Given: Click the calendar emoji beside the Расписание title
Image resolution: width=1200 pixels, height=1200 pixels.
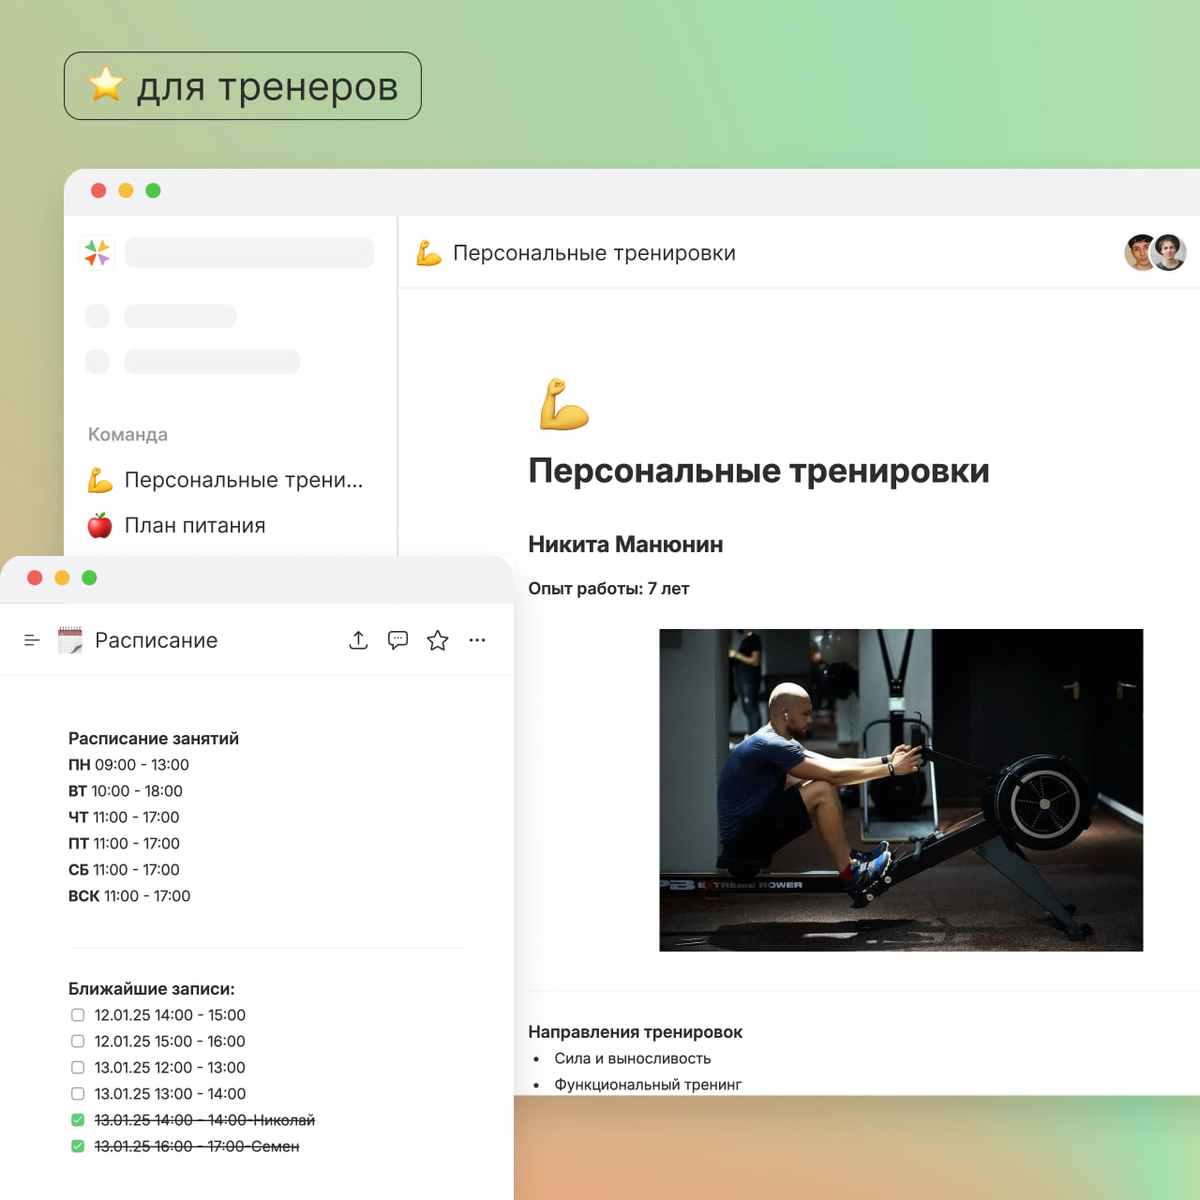Looking at the screenshot, I should pyautogui.click(x=69, y=640).
